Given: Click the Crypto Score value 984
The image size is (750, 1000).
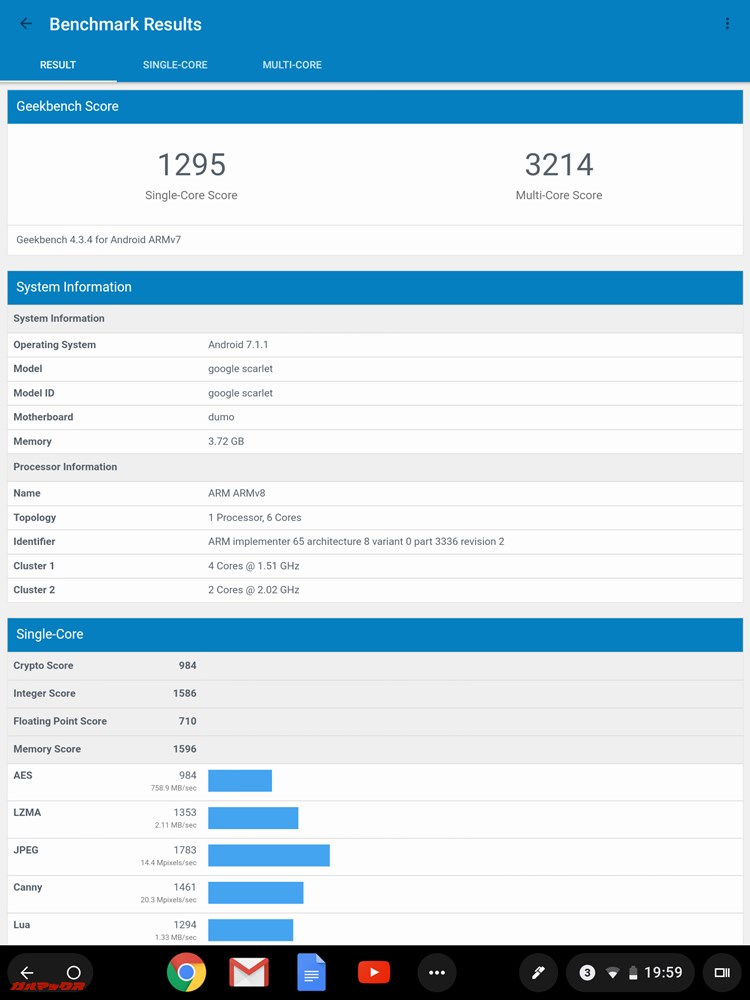Looking at the screenshot, I should point(188,665).
